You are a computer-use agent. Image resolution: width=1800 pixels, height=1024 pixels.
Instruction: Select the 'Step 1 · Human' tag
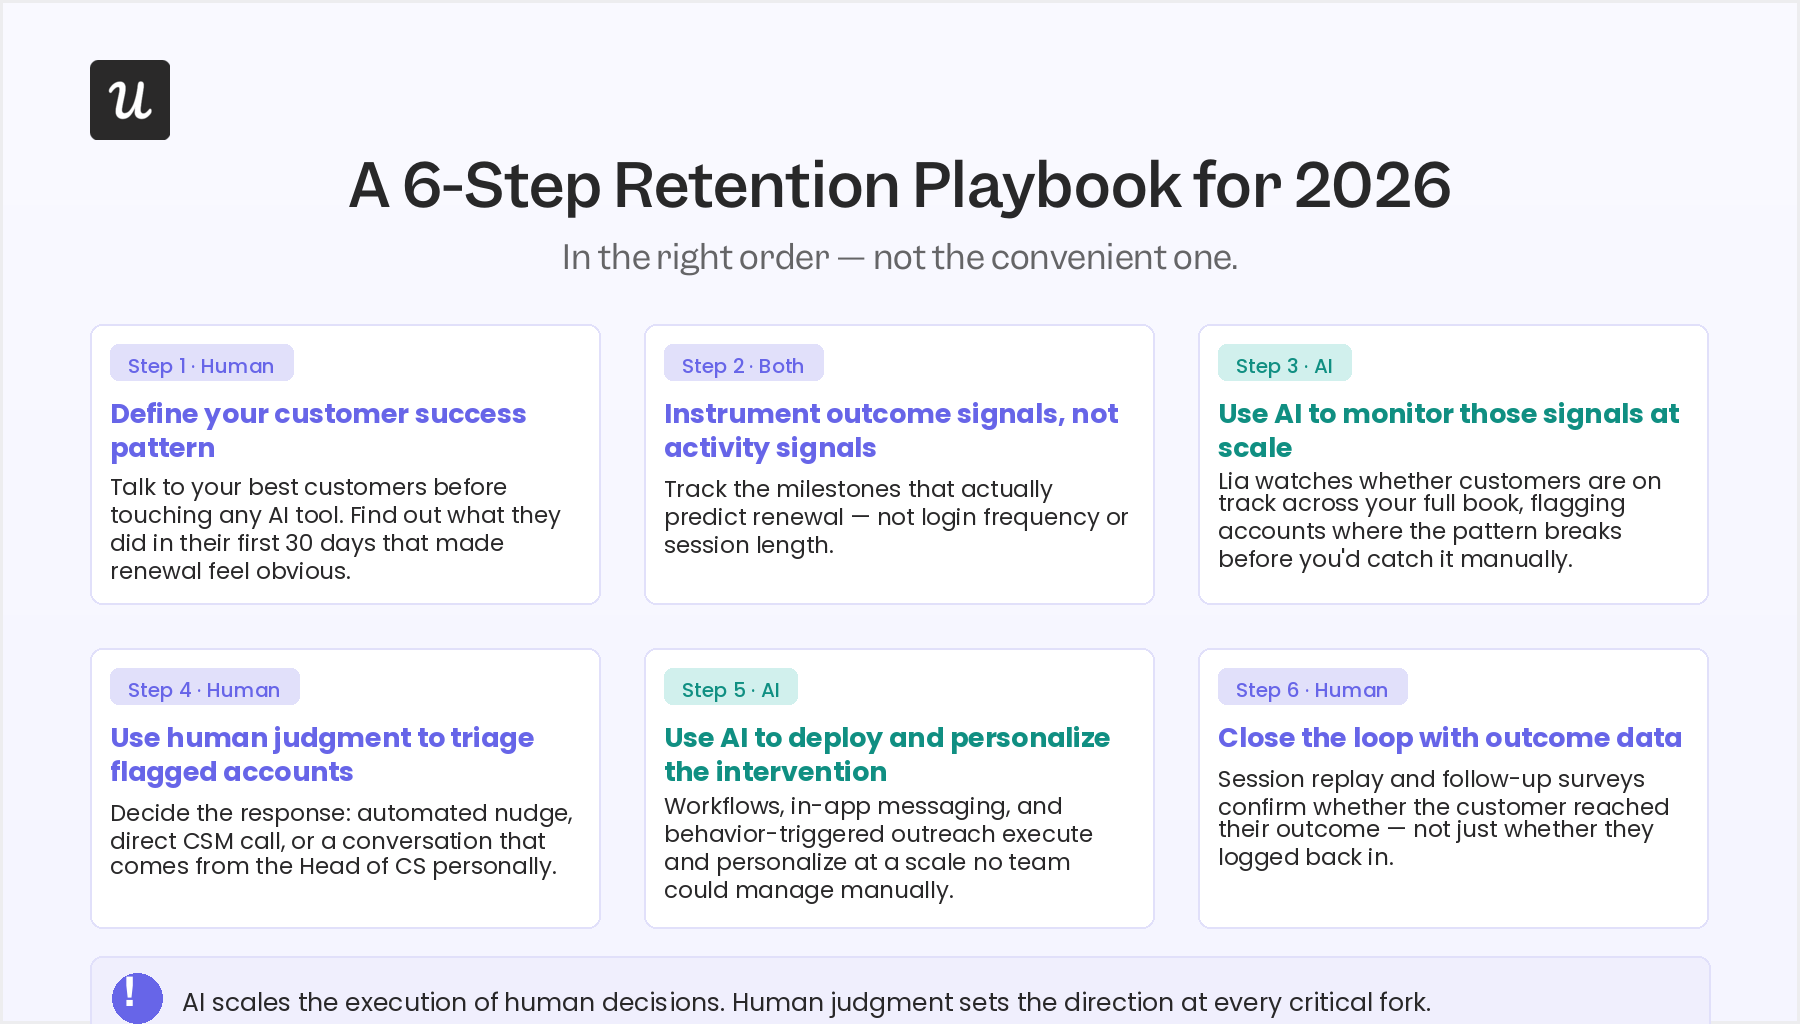click(x=202, y=363)
